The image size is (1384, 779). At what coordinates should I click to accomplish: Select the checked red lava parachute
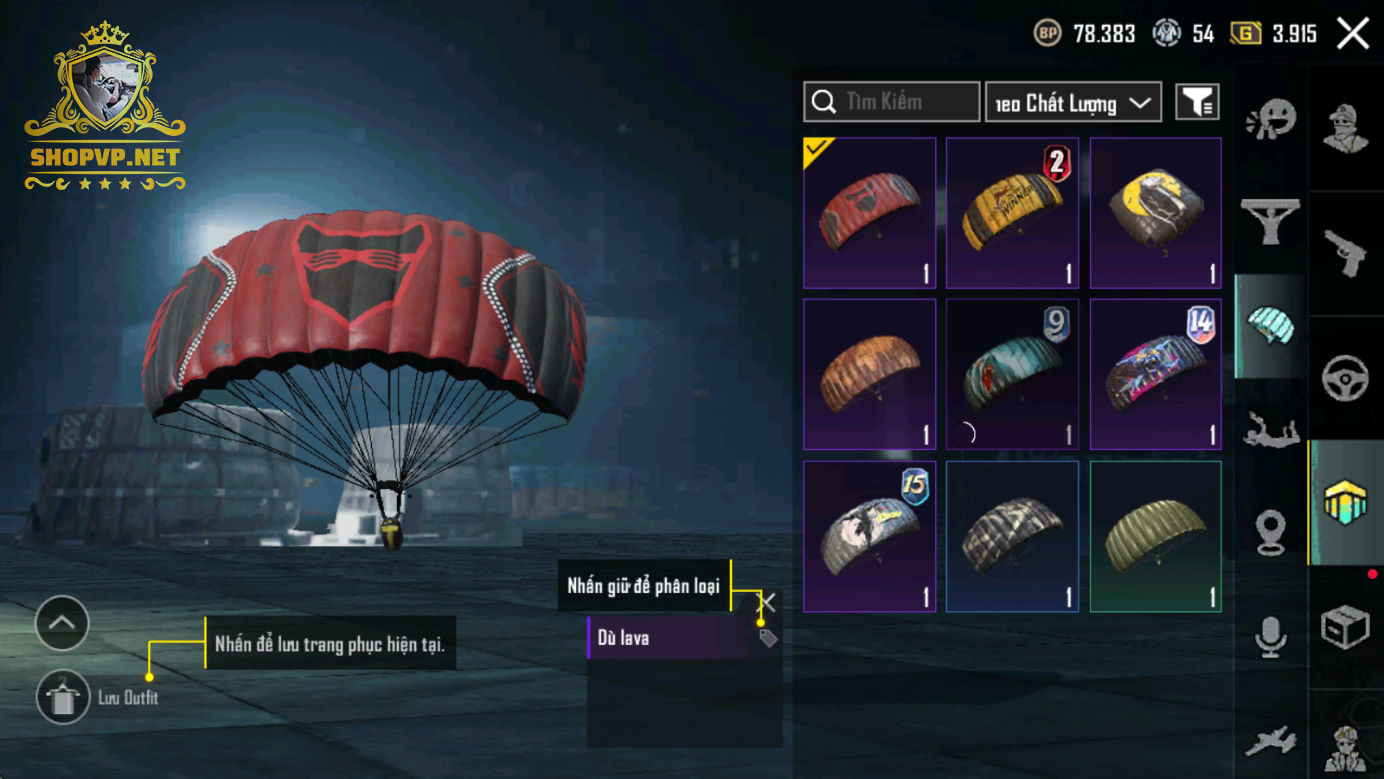tap(869, 213)
